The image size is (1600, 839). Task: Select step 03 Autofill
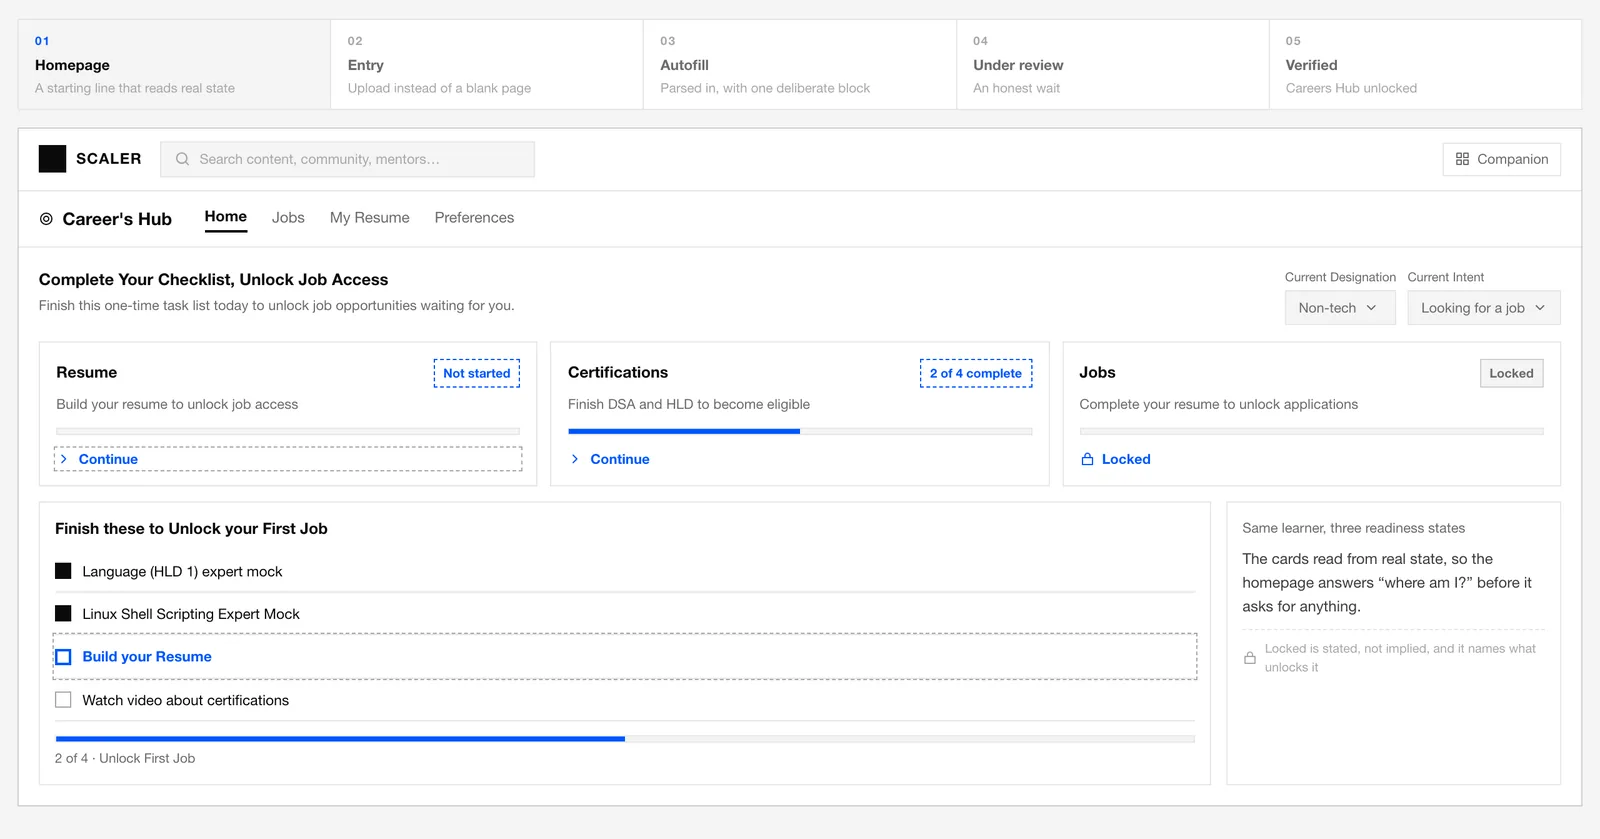(800, 65)
